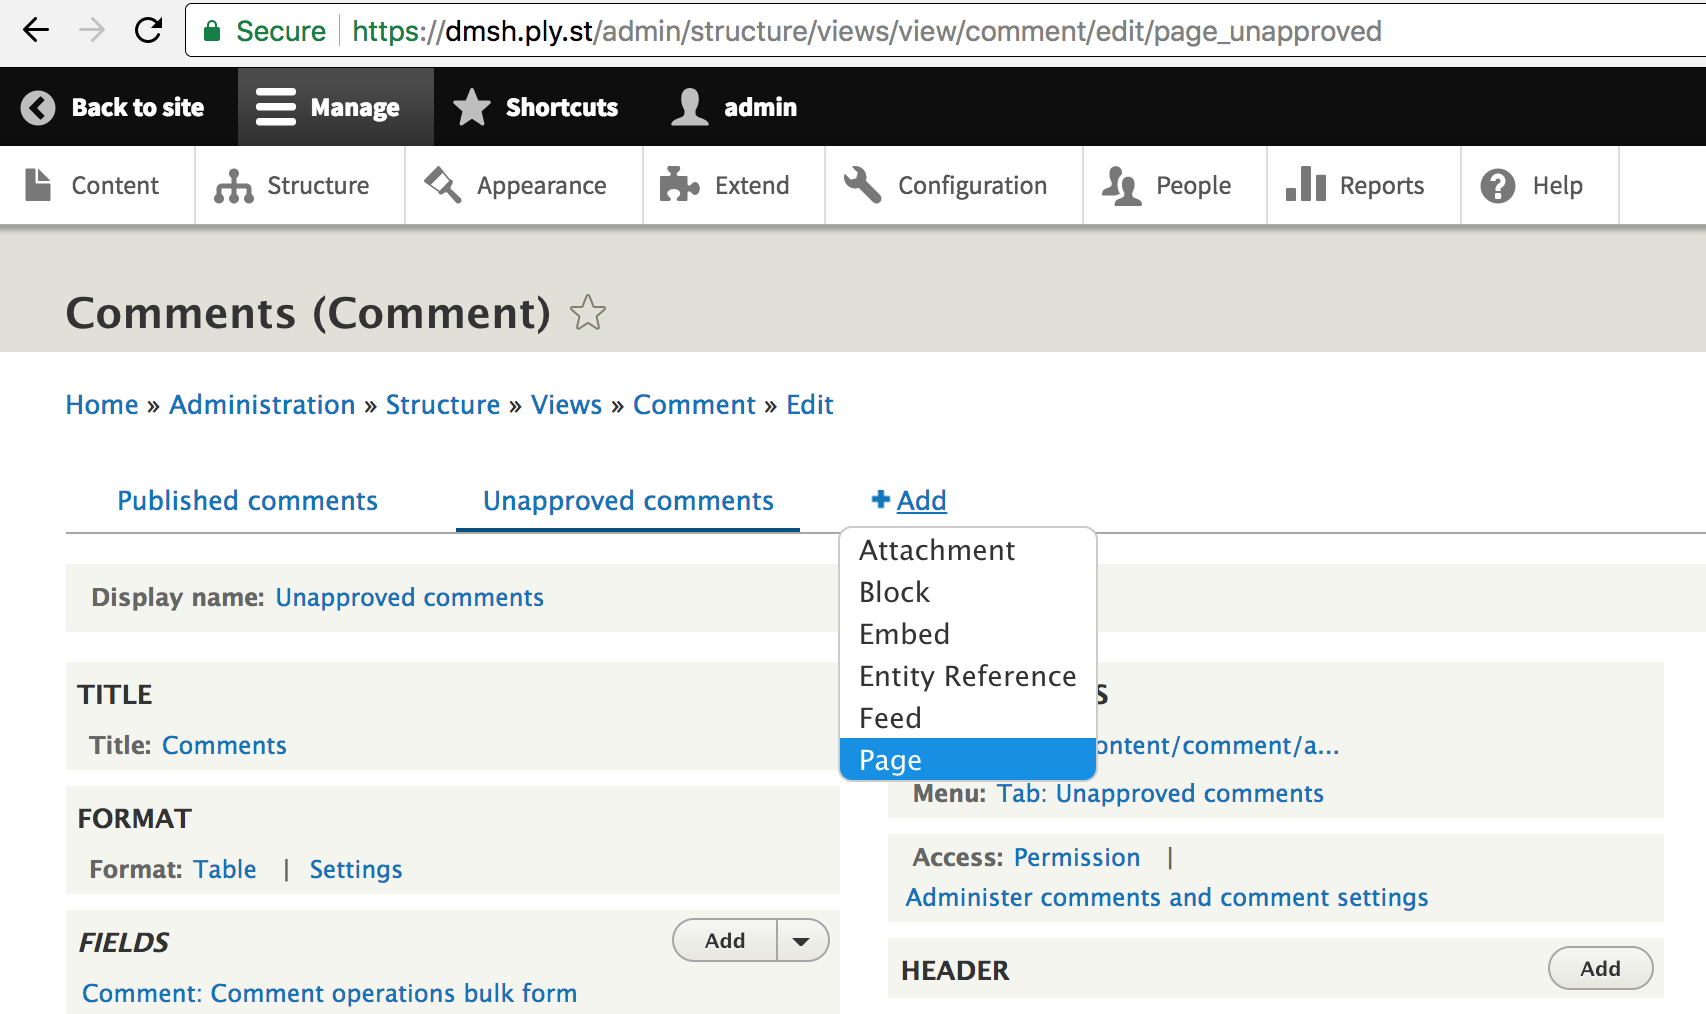This screenshot has height=1014, width=1706.
Task: Click the Extend puzzle-piece icon
Action: (x=679, y=185)
